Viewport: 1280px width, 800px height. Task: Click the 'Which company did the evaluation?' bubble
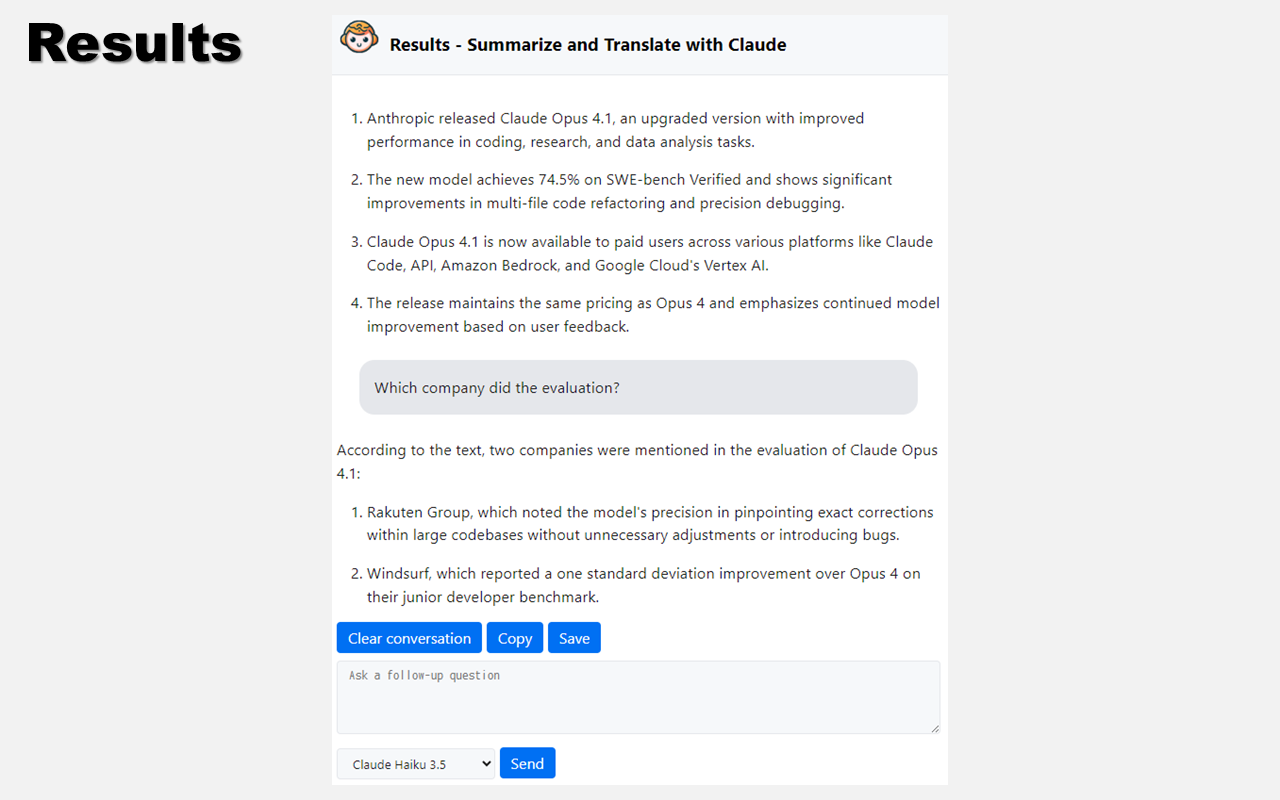click(x=638, y=388)
